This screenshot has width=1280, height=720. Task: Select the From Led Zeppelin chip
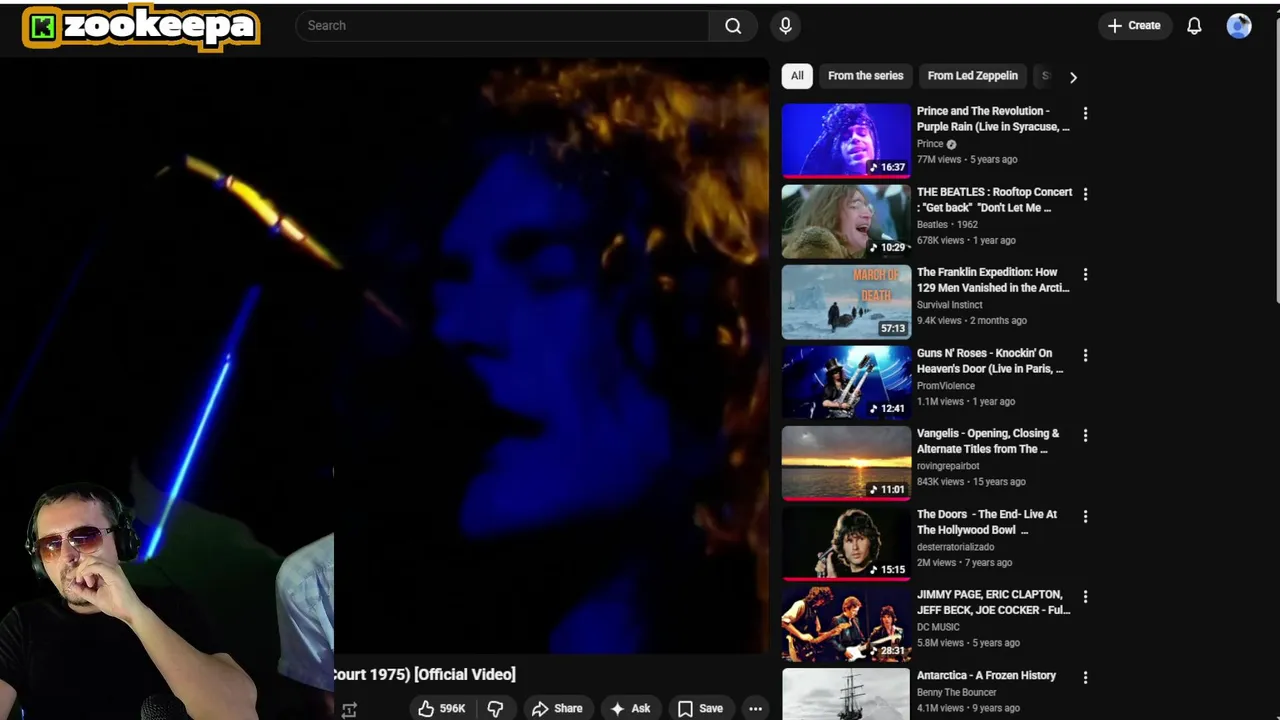[972, 76]
